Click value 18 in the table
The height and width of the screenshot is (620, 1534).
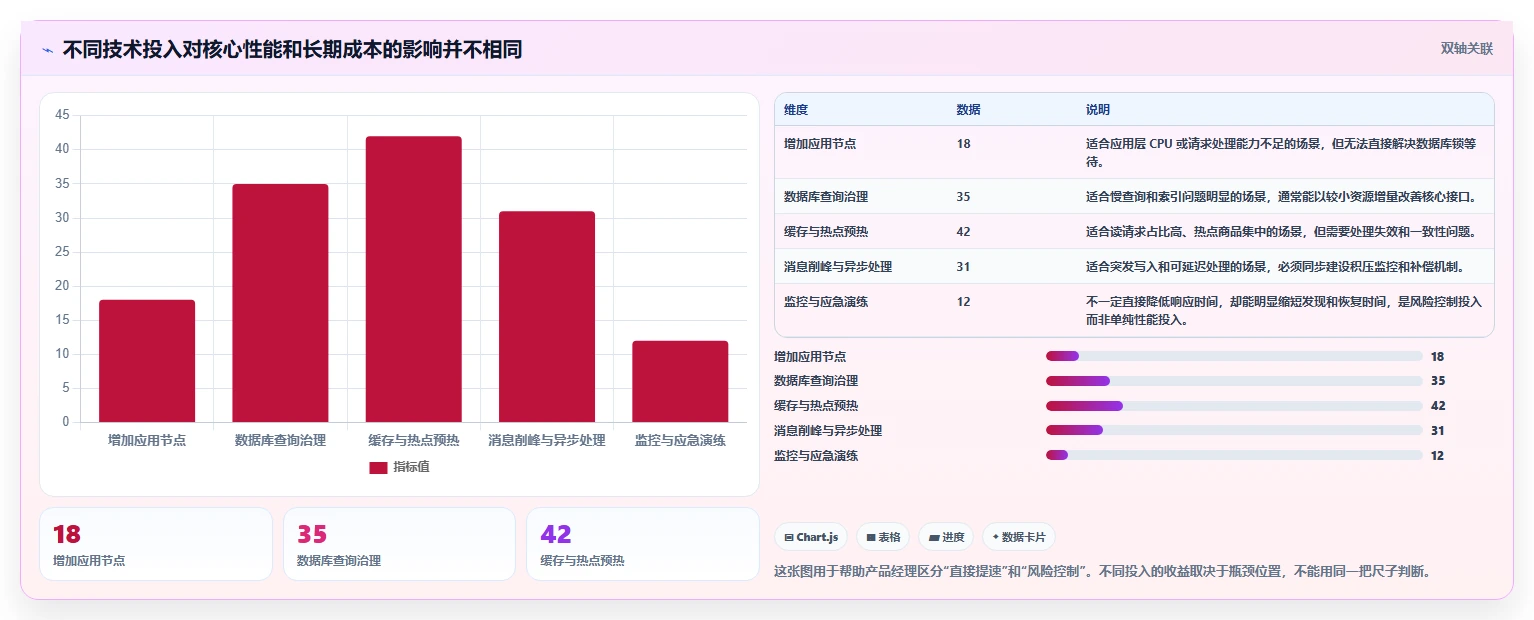tap(963, 144)
